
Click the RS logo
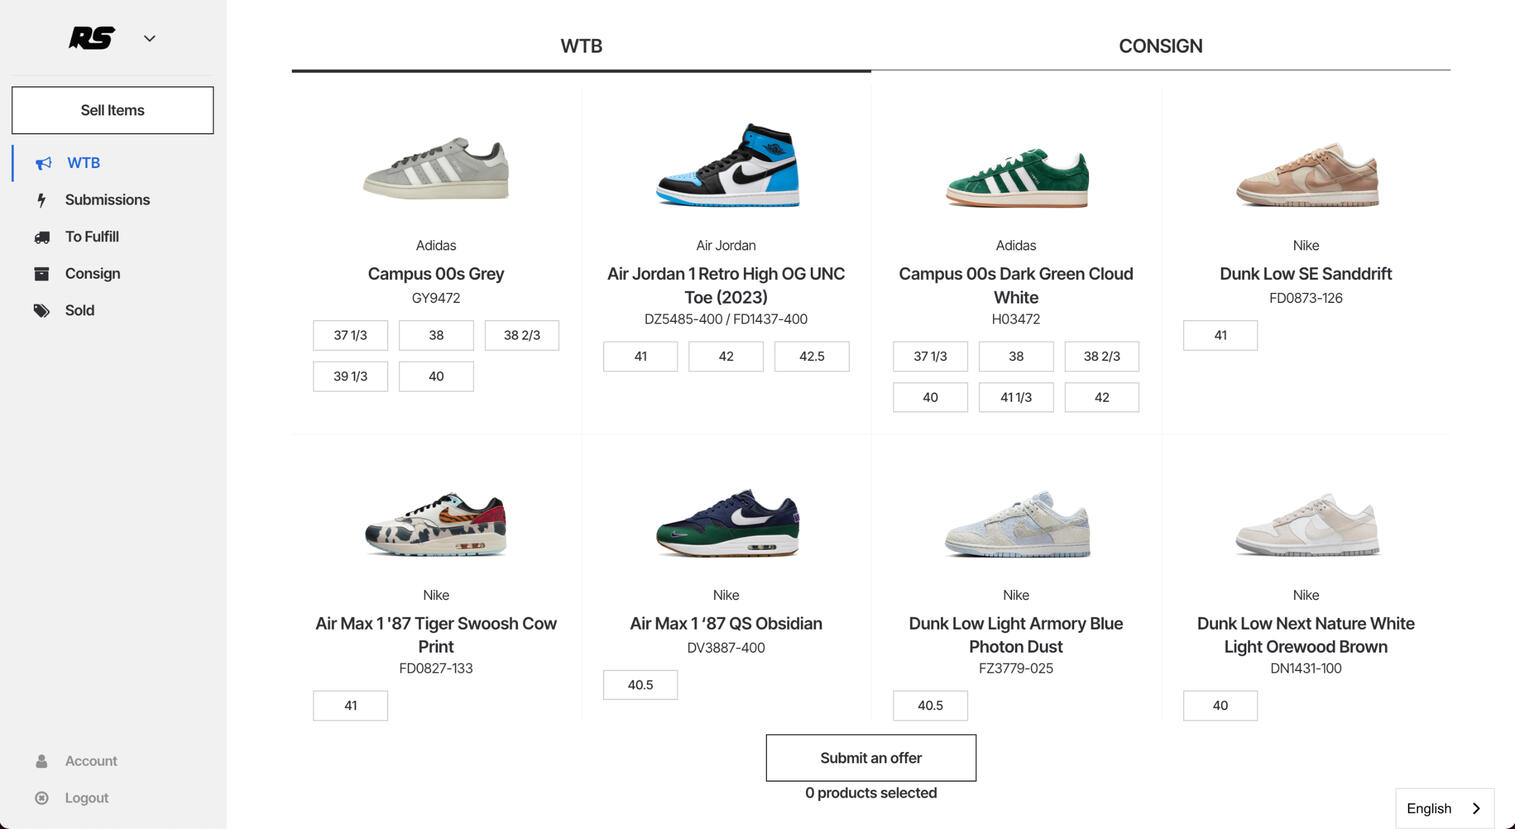[92, 38]
